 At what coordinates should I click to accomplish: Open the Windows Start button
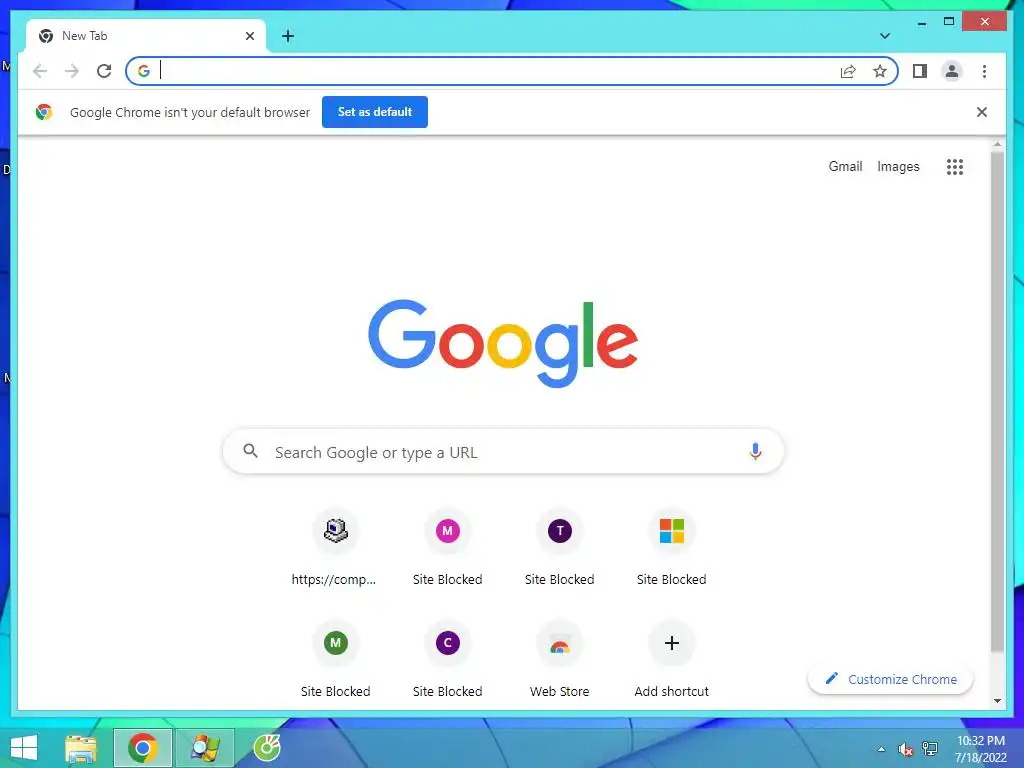(24, 748)
